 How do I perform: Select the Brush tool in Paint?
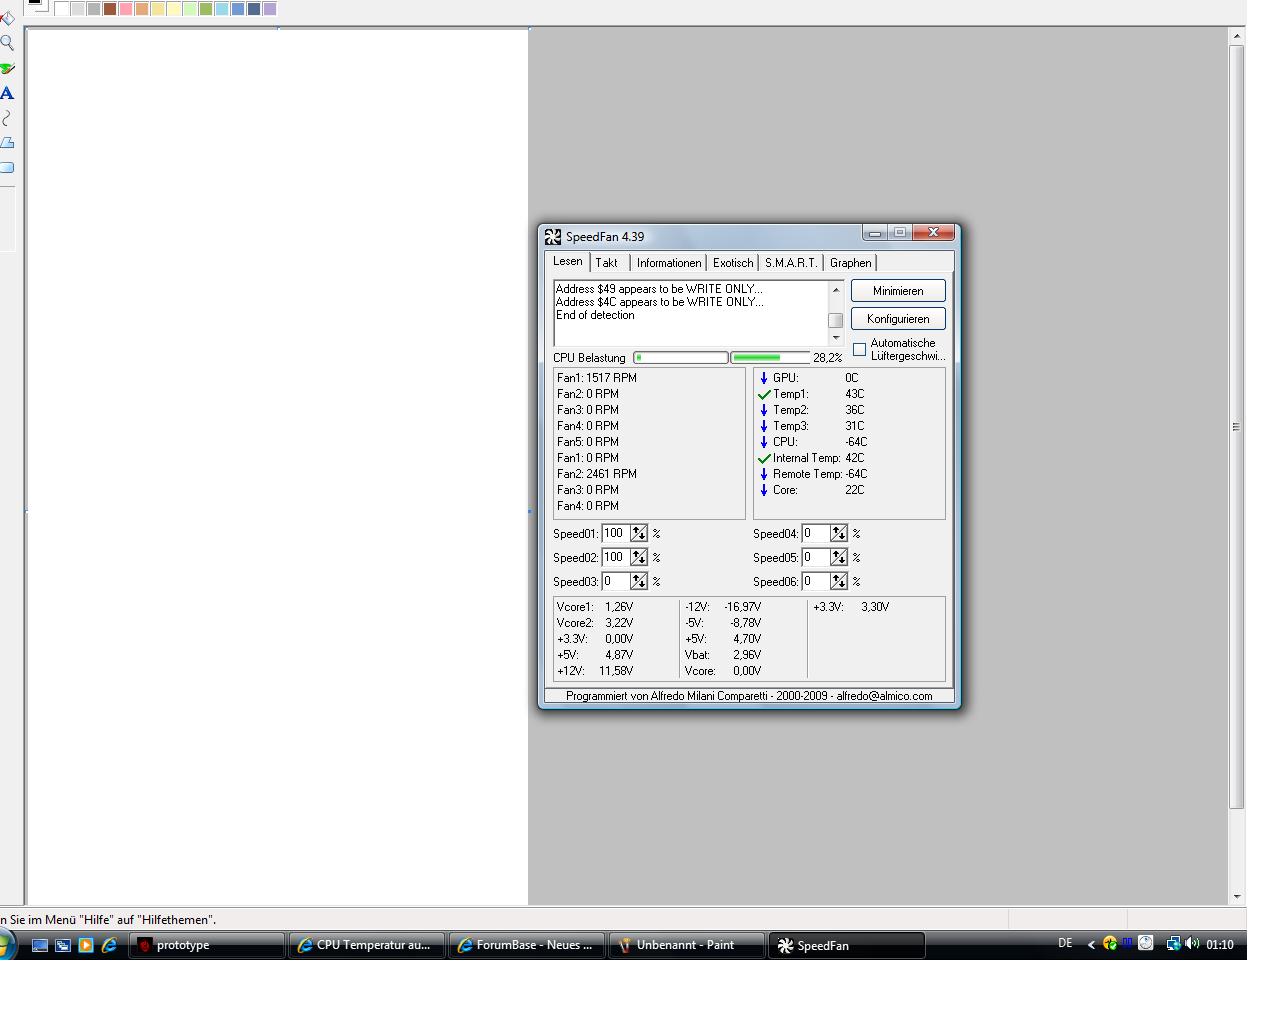6,68
